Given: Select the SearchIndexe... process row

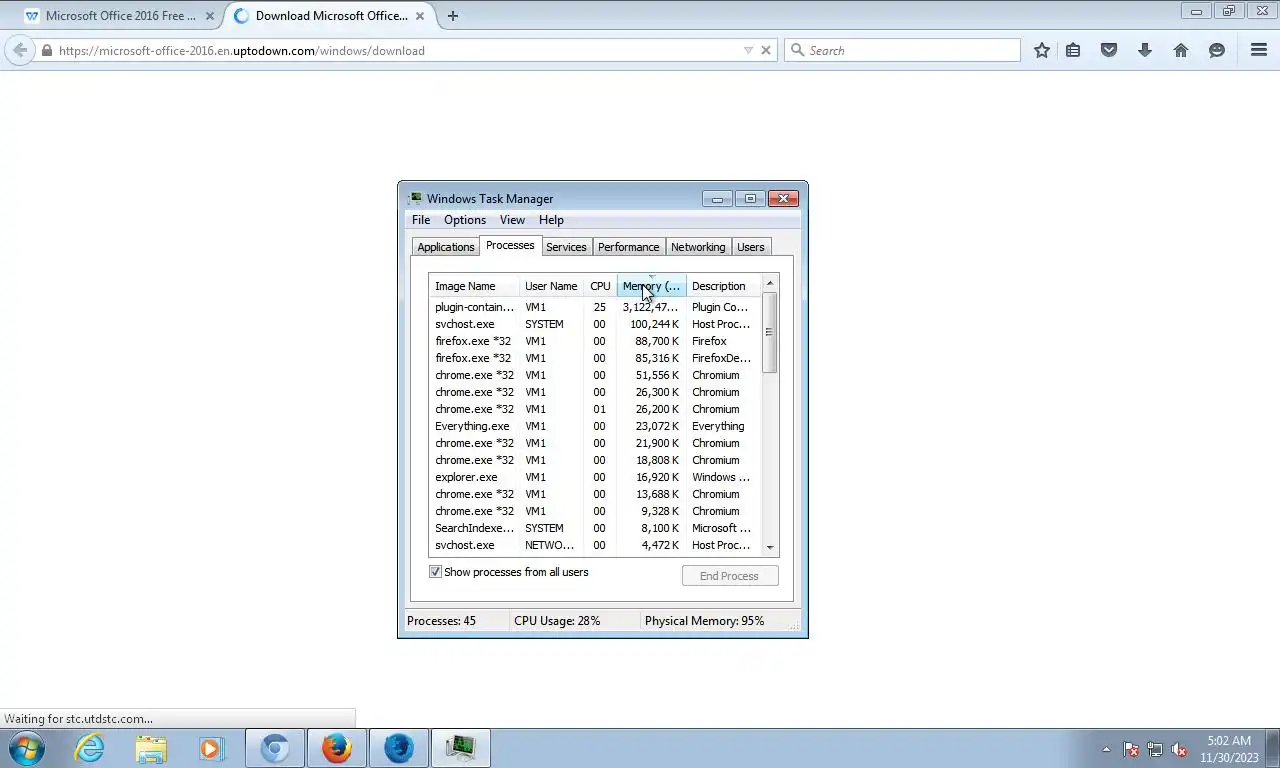Looking at the screenshot, I should click(x=595, y=528).
